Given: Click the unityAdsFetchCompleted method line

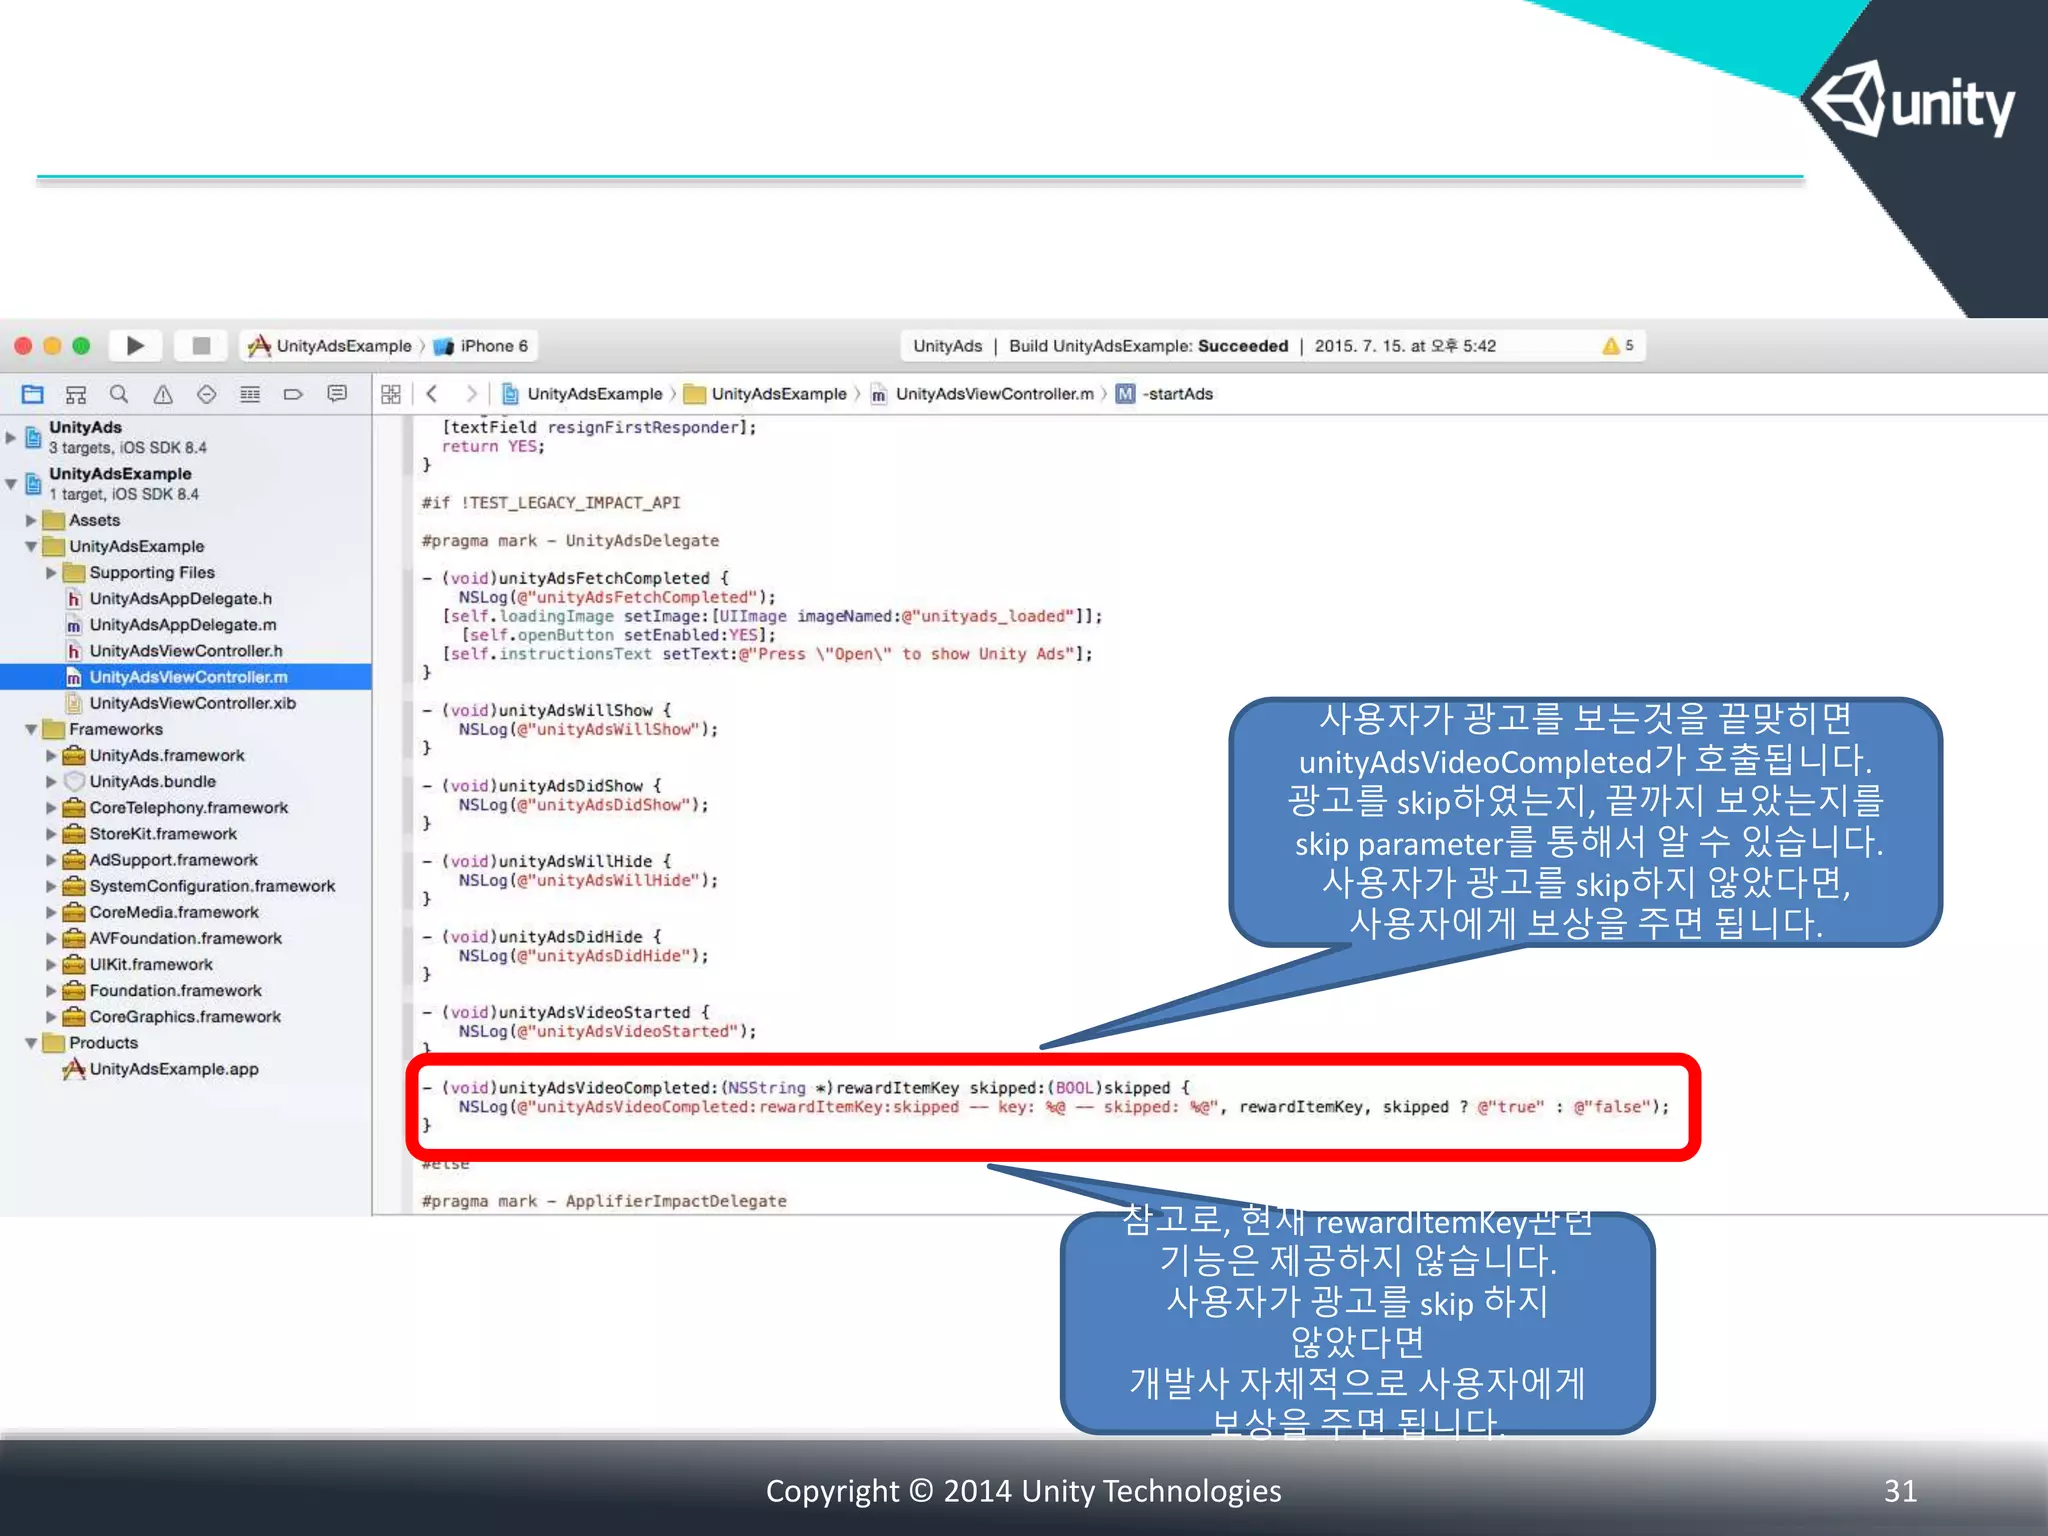Looking at the screenshot, I should [576, 578].
